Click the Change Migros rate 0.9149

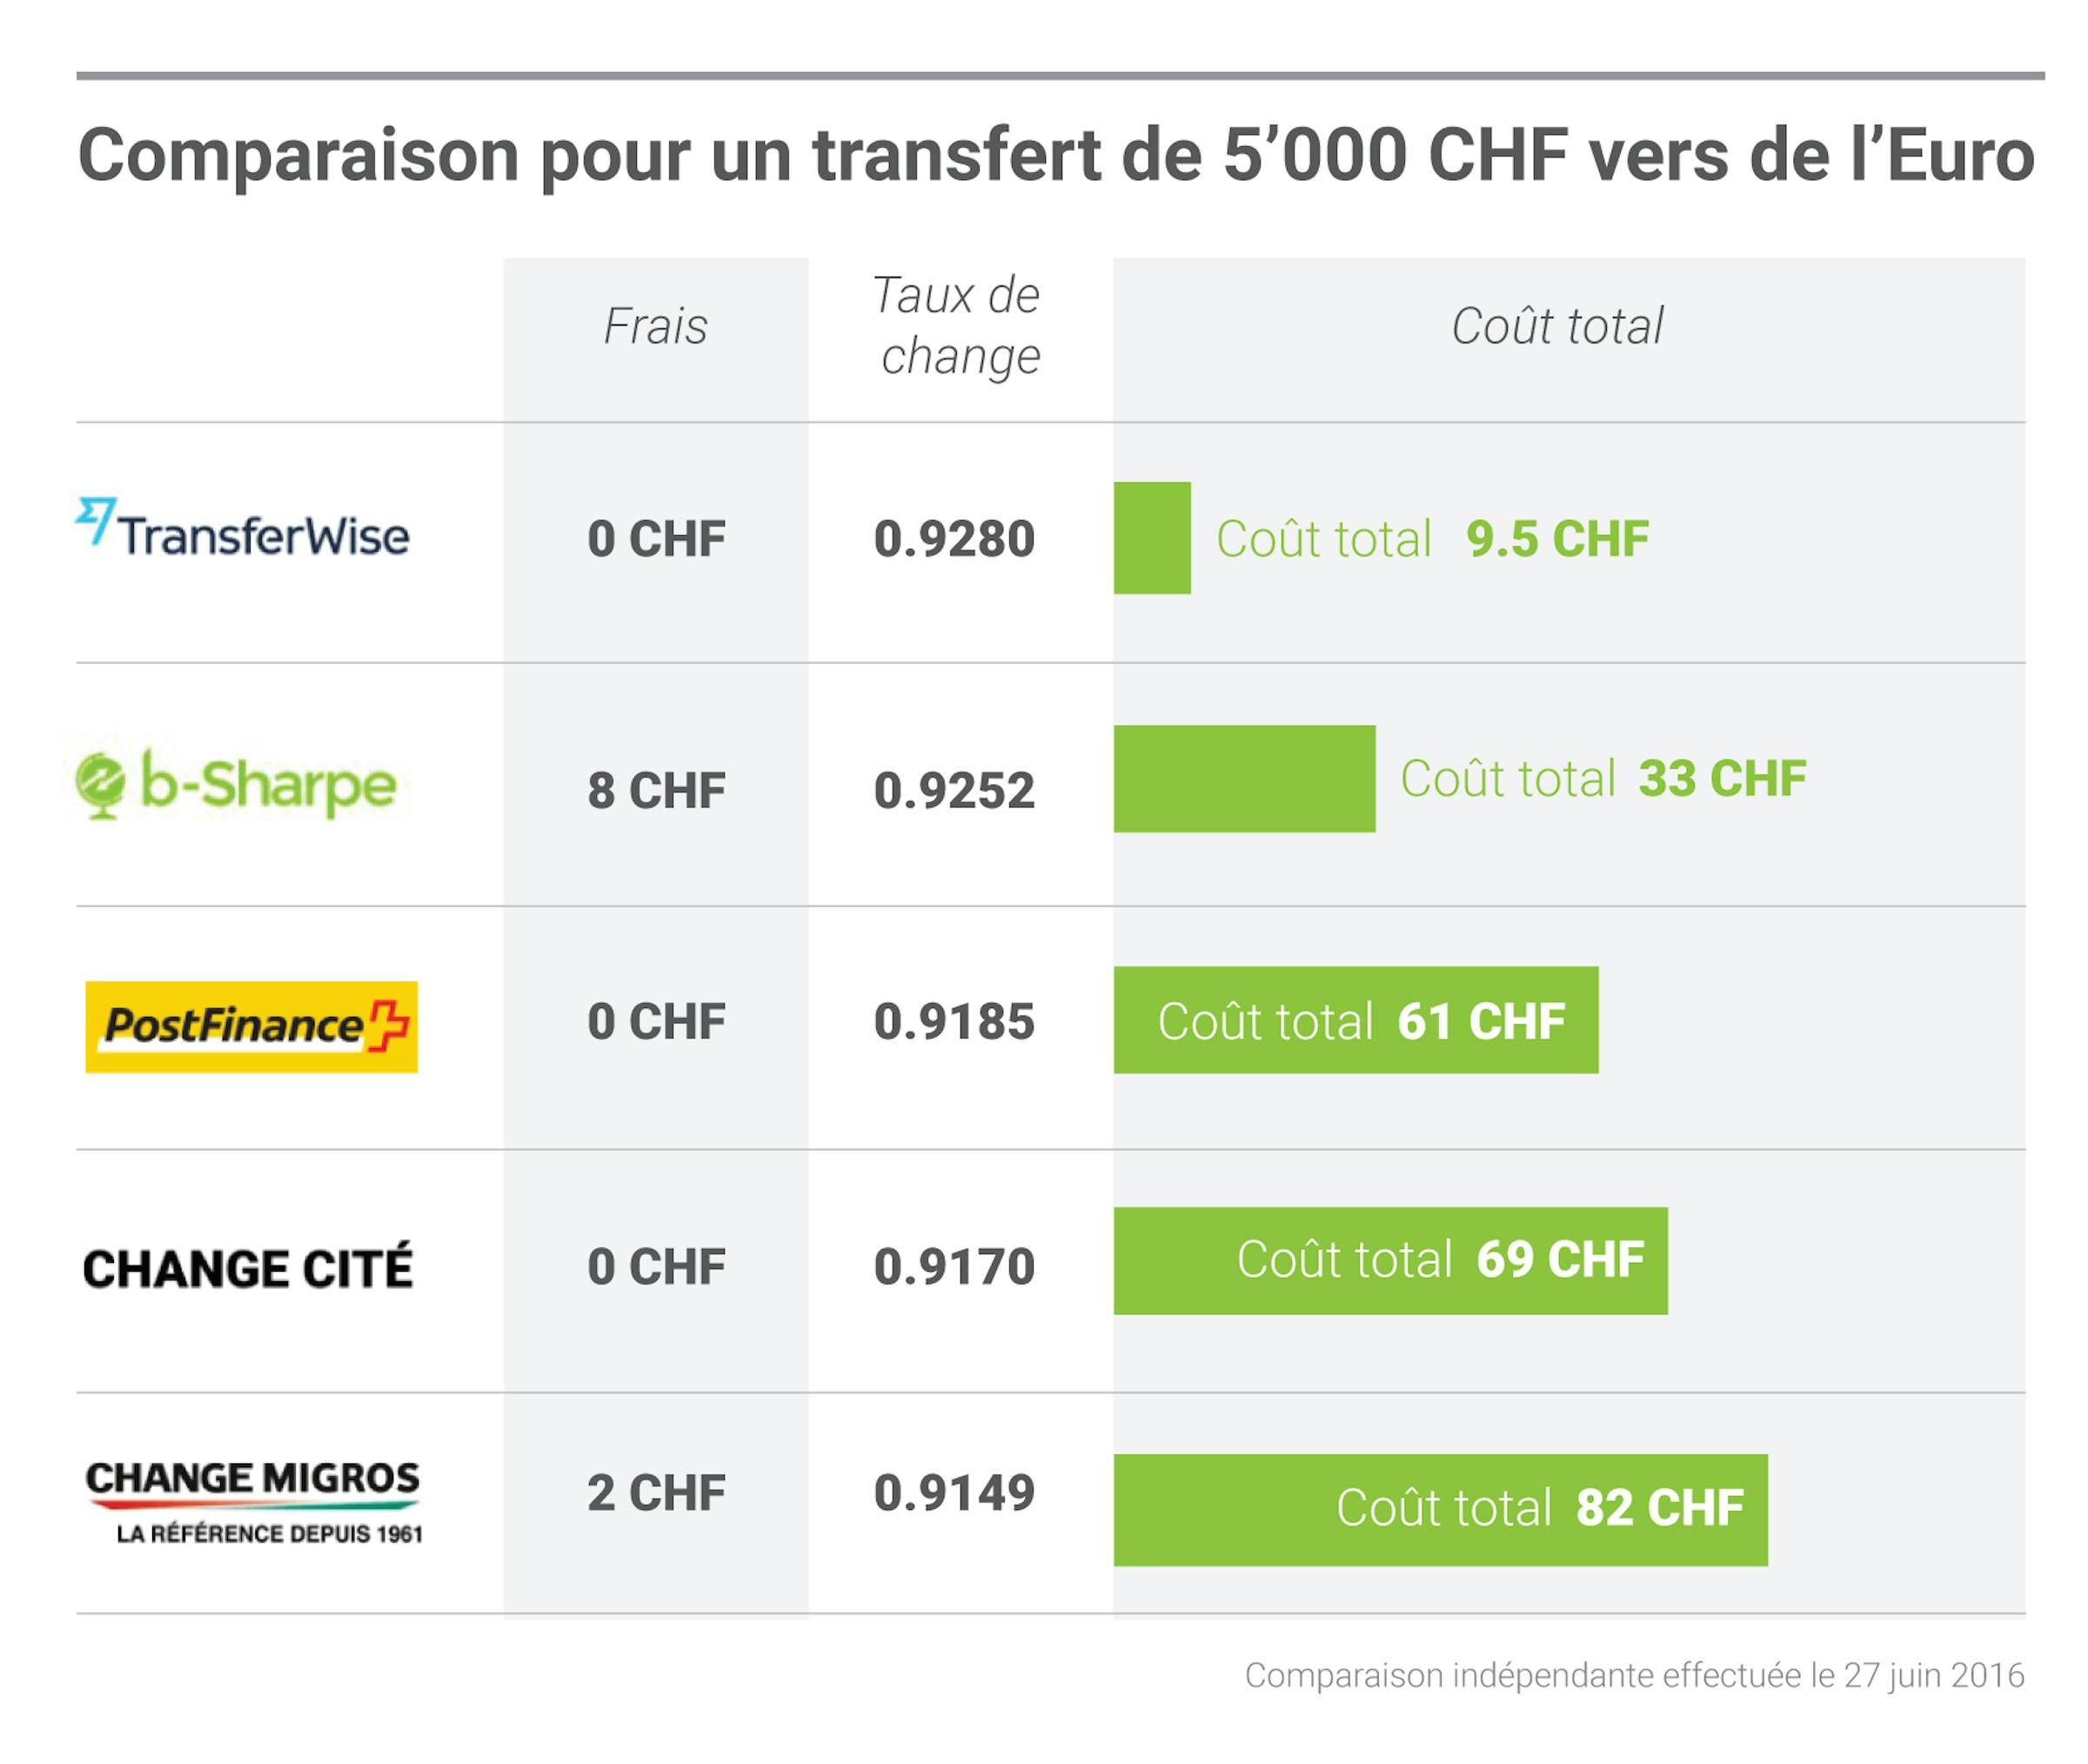tap(954, 1493)
